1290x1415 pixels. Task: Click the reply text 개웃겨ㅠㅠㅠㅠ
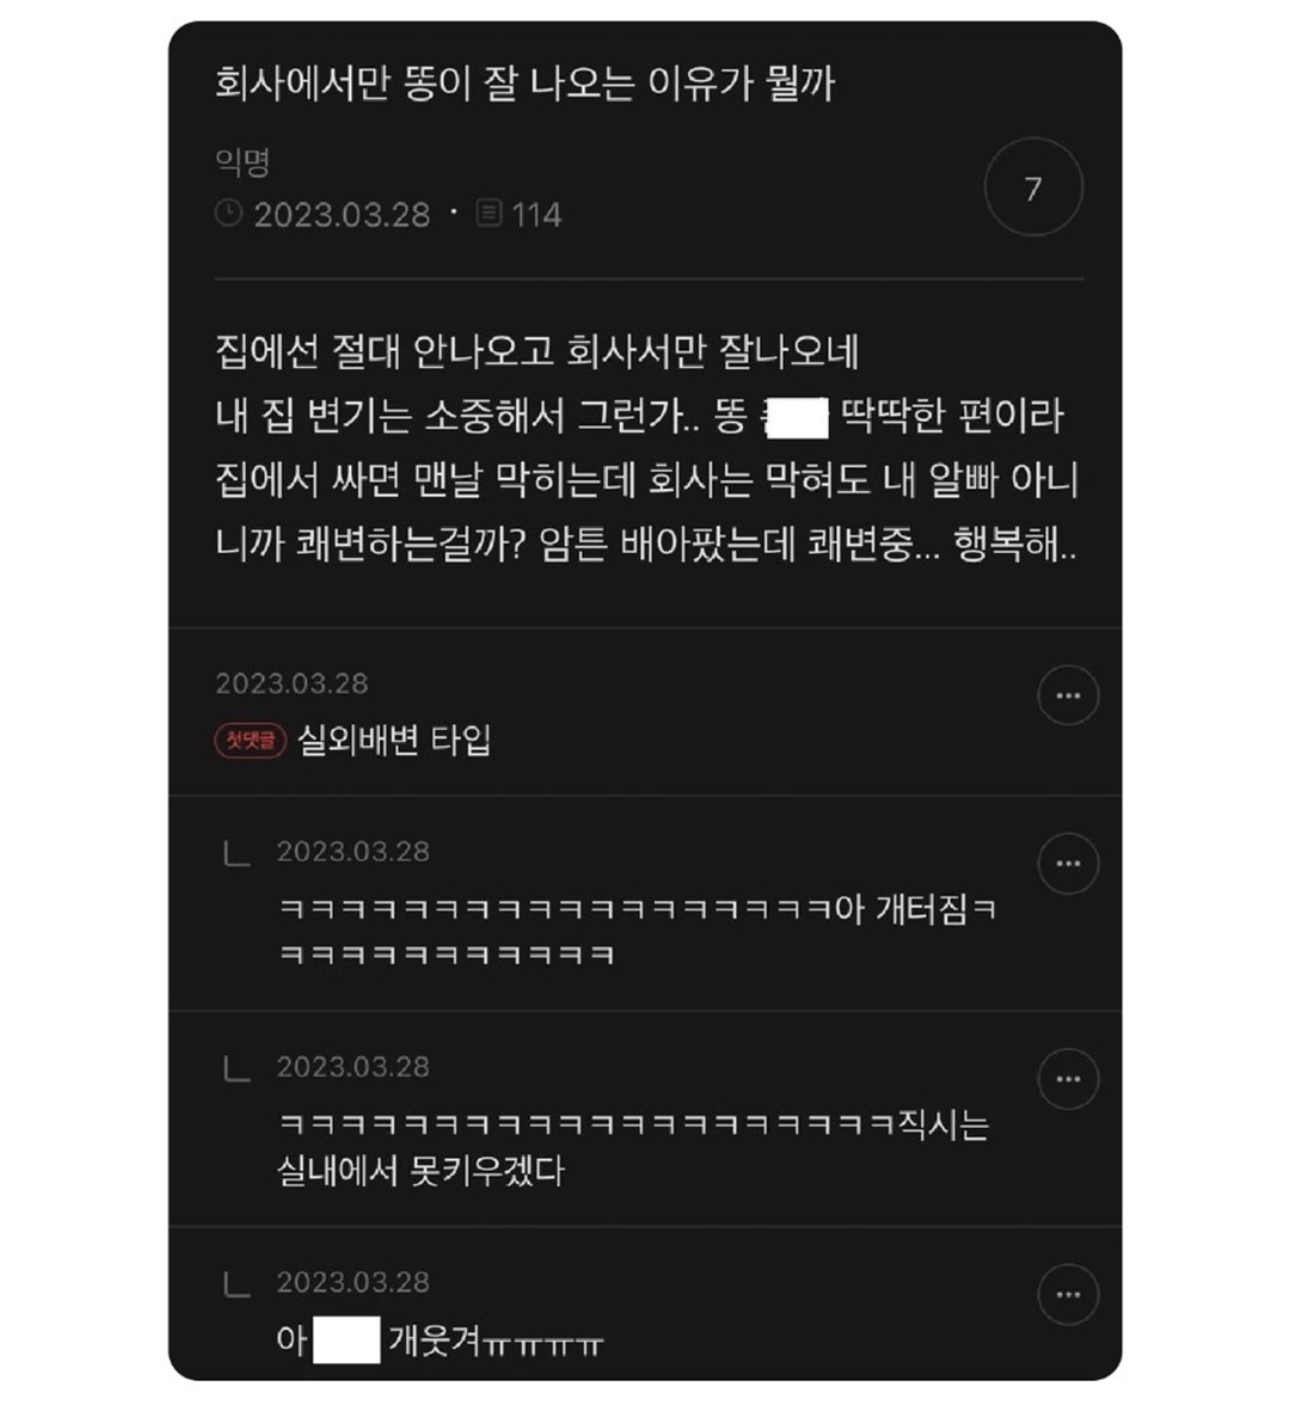496,1340
